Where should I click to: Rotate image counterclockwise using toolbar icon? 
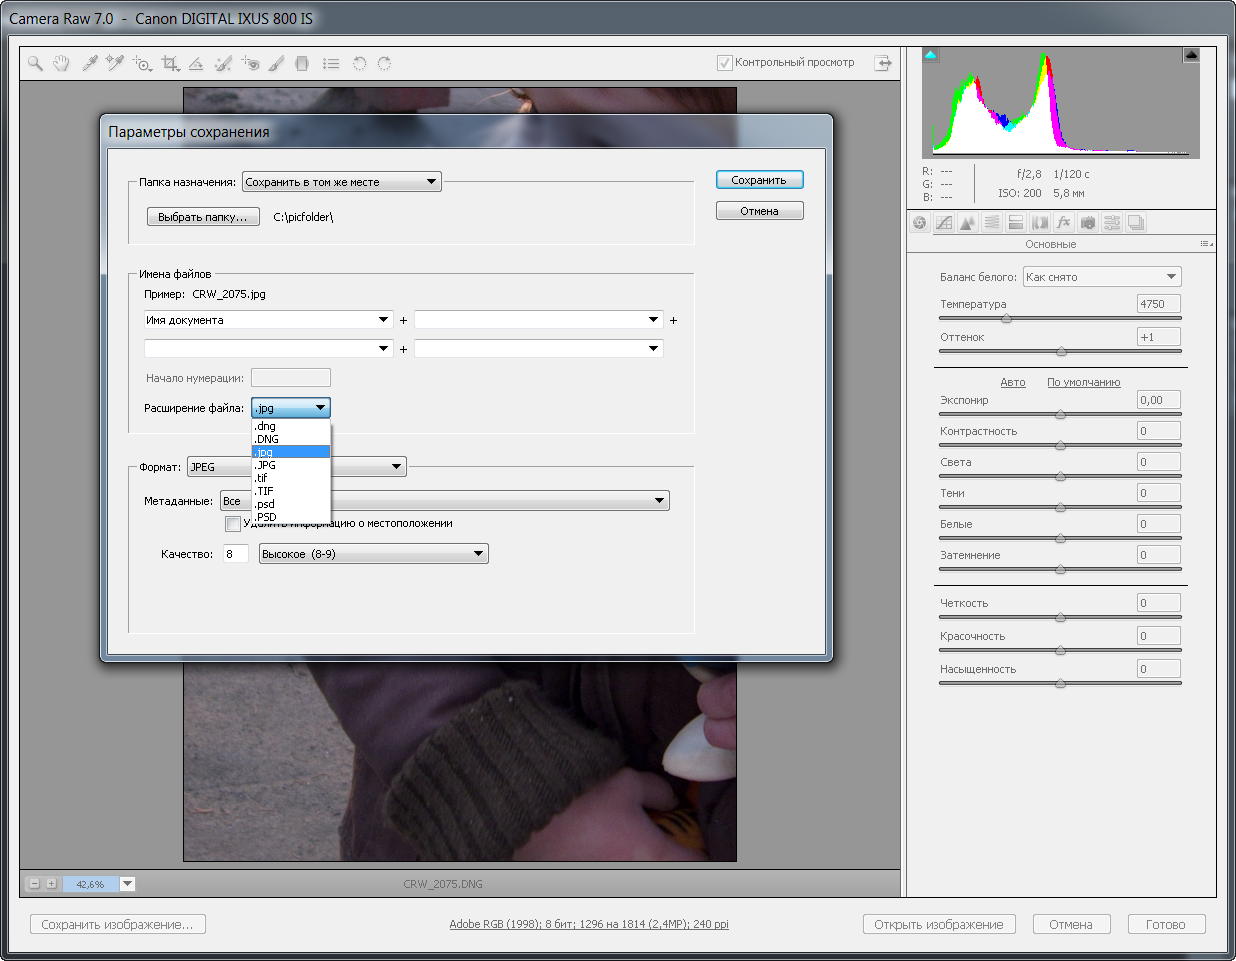click(x=359, y=63)
